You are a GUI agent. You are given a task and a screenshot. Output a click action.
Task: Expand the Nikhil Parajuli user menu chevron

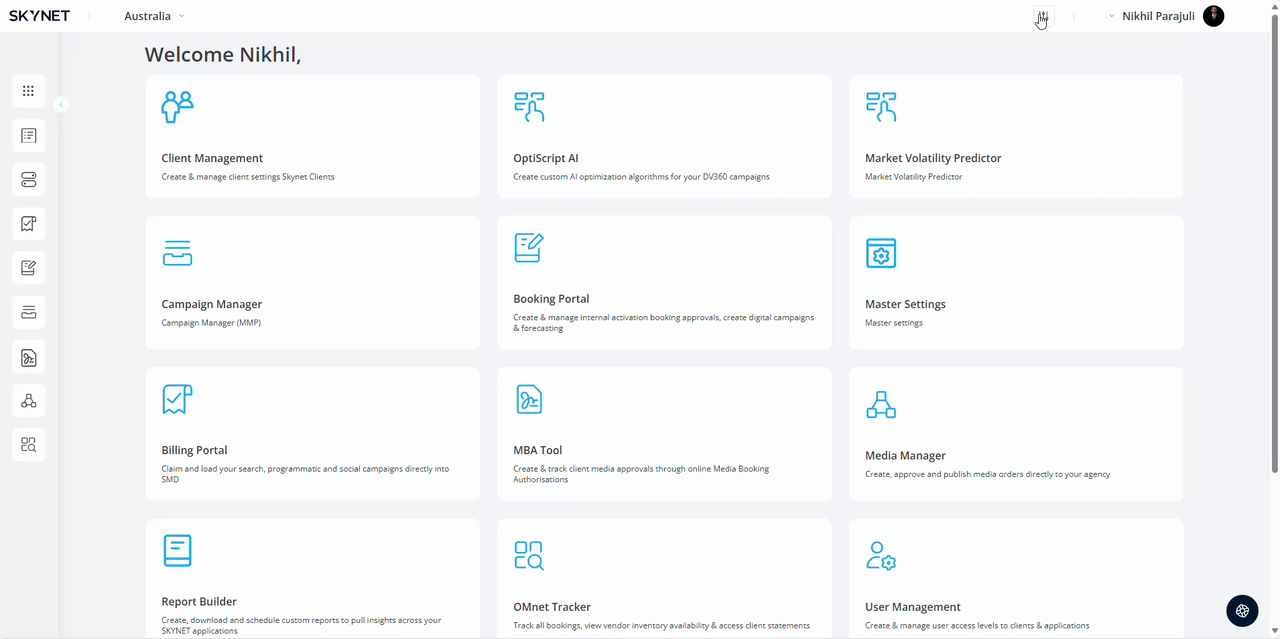coord(1112,16)
